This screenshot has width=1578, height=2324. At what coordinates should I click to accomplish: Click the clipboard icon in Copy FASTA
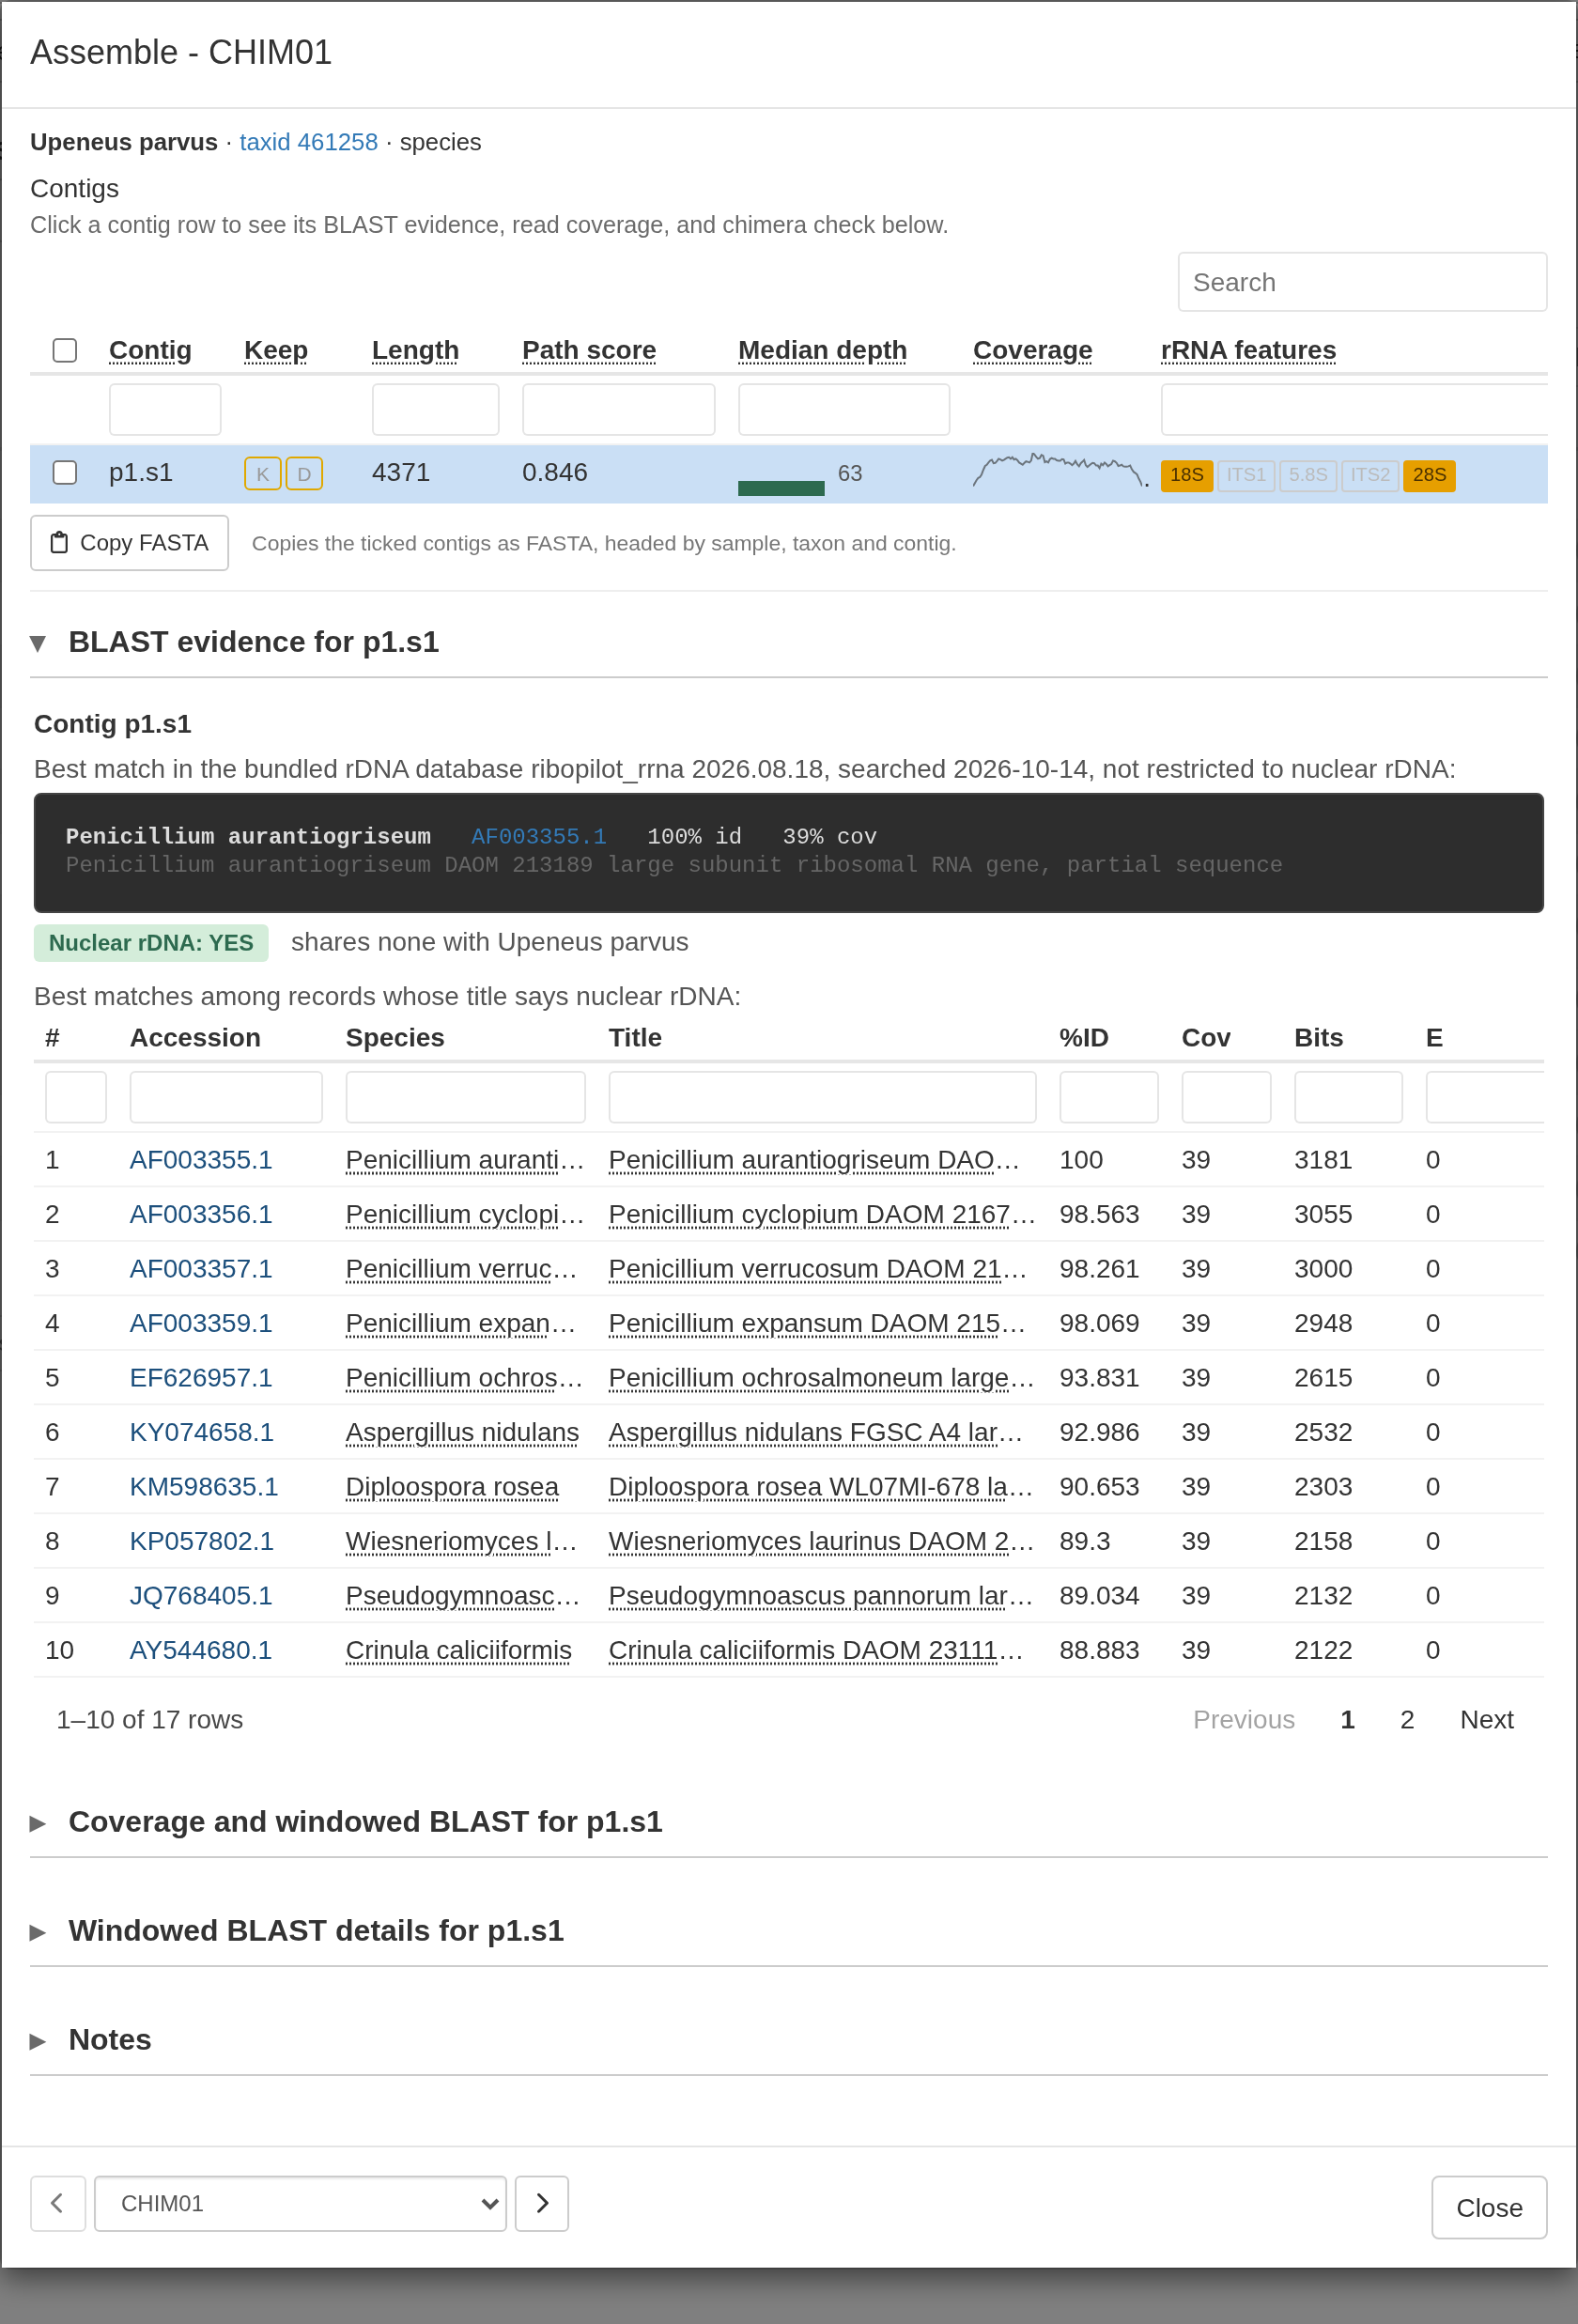[59, 542]
